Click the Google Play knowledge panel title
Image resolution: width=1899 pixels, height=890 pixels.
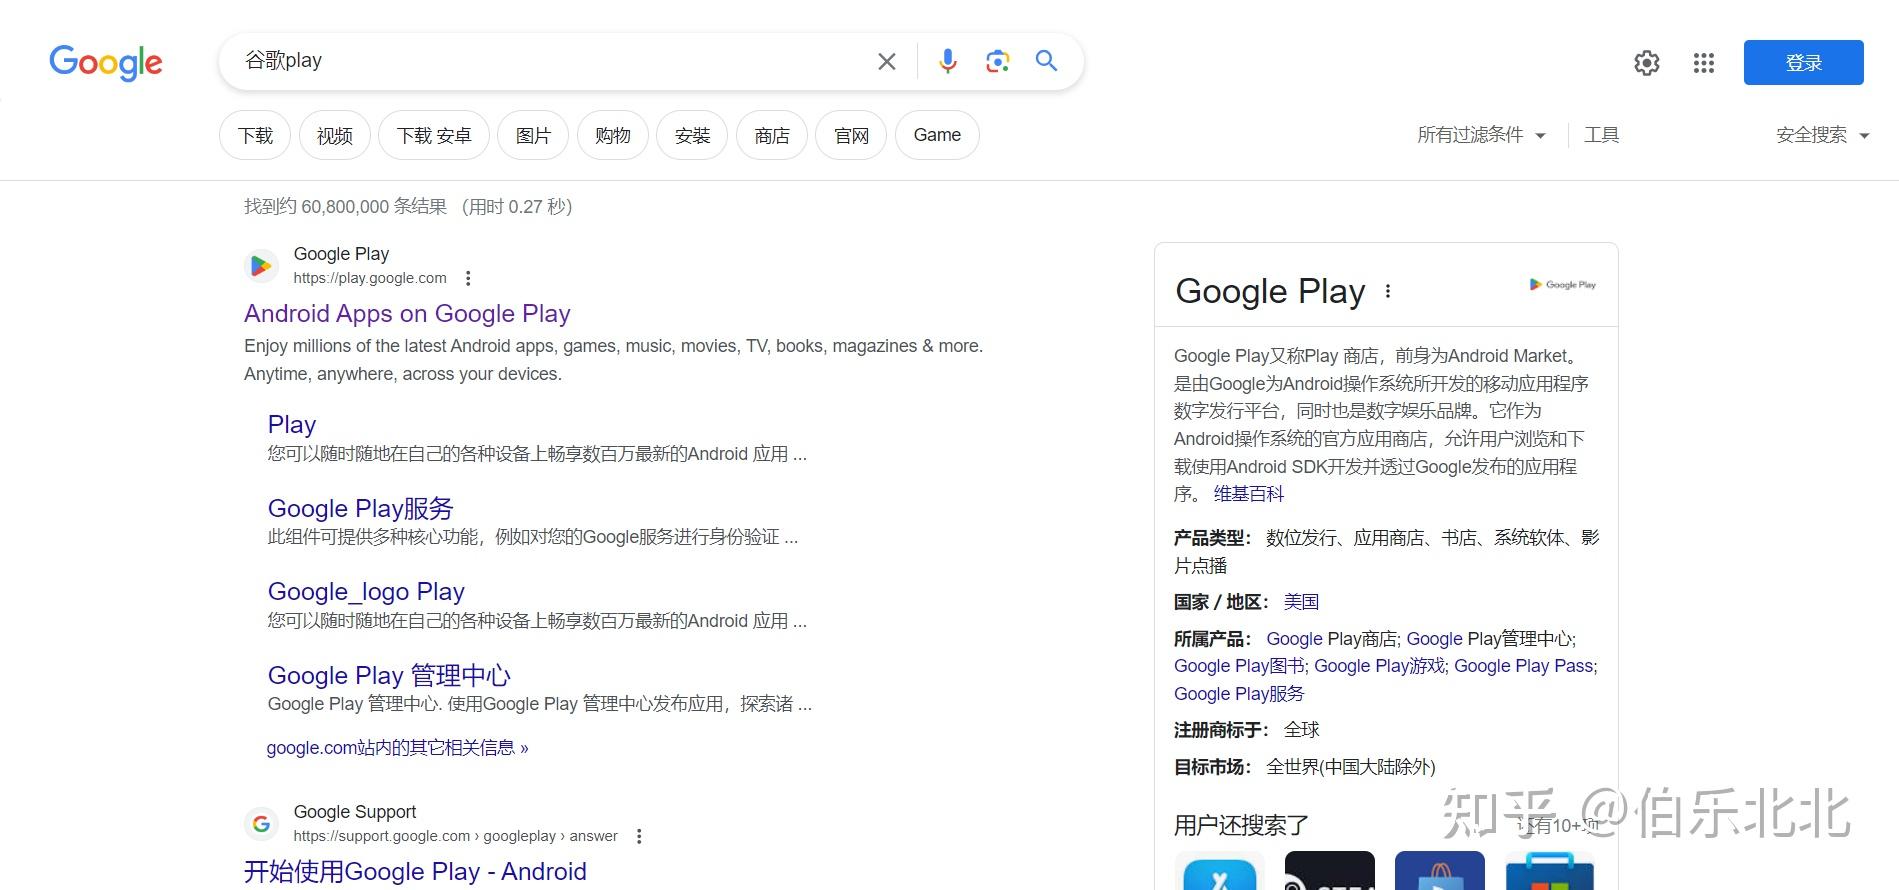(1270, 291)
